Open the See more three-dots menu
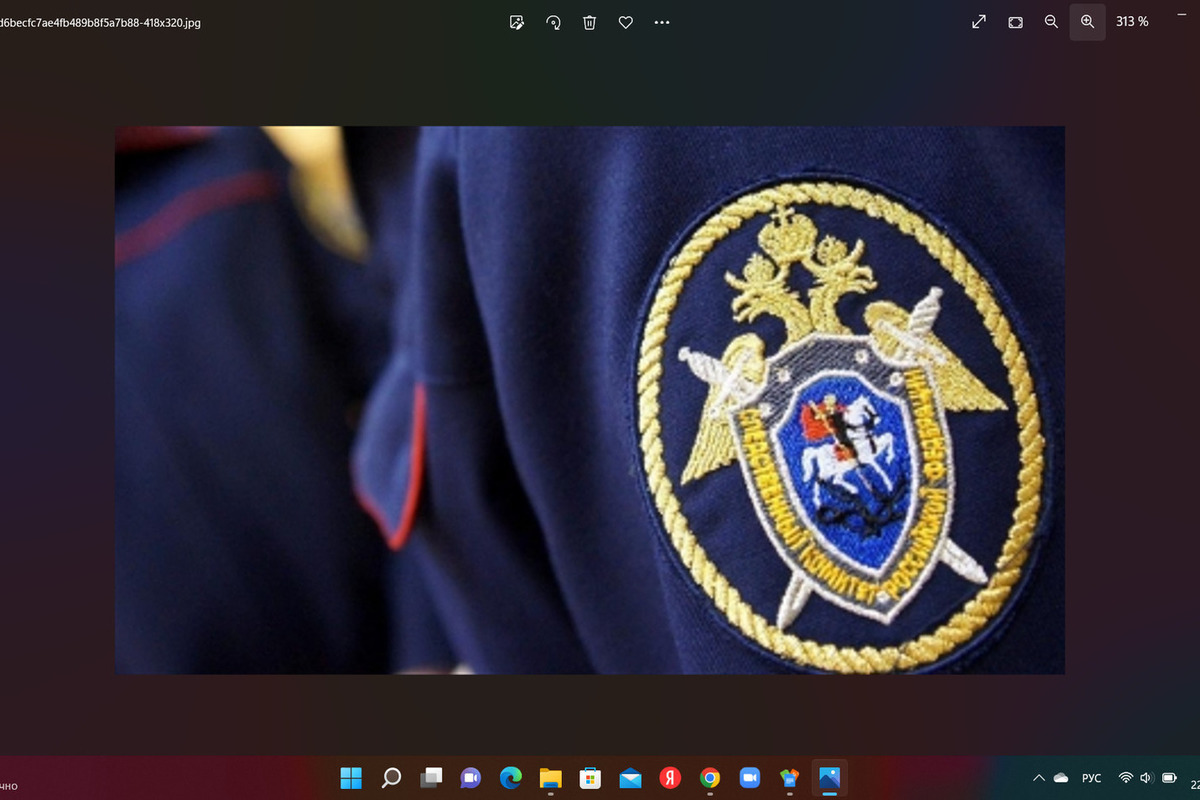This screenshot has width=1200, height=800. (x=662, y=22)
